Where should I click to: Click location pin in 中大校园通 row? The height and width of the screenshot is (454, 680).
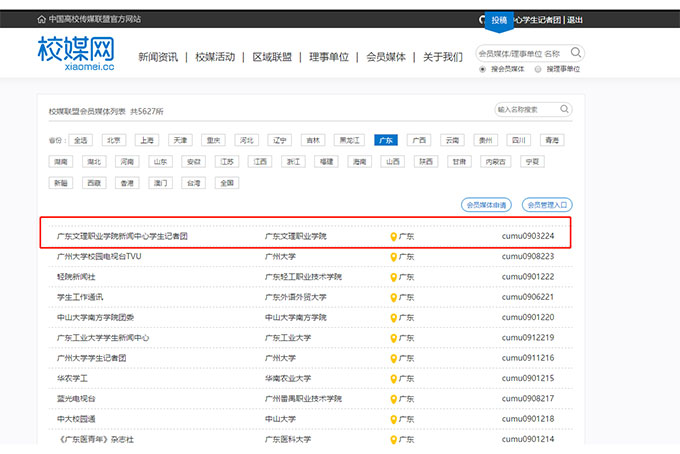point(393,418)
